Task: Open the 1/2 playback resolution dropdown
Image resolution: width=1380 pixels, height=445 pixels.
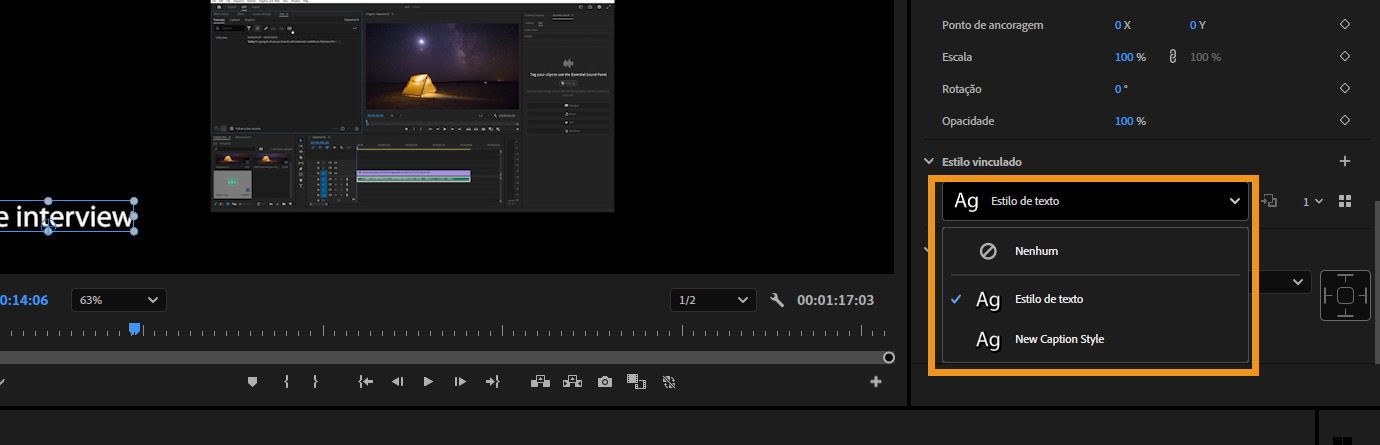Action: 713,300
